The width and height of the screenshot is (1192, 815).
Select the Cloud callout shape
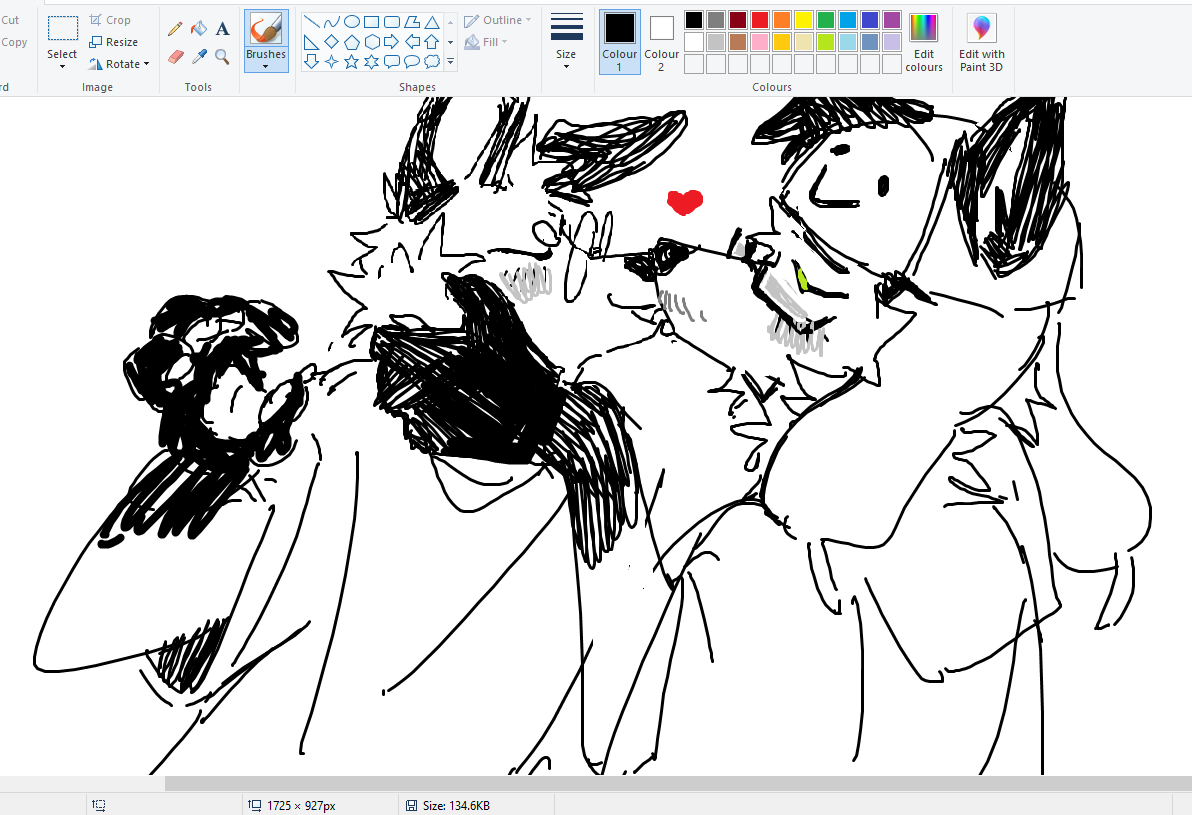point(432,62)
